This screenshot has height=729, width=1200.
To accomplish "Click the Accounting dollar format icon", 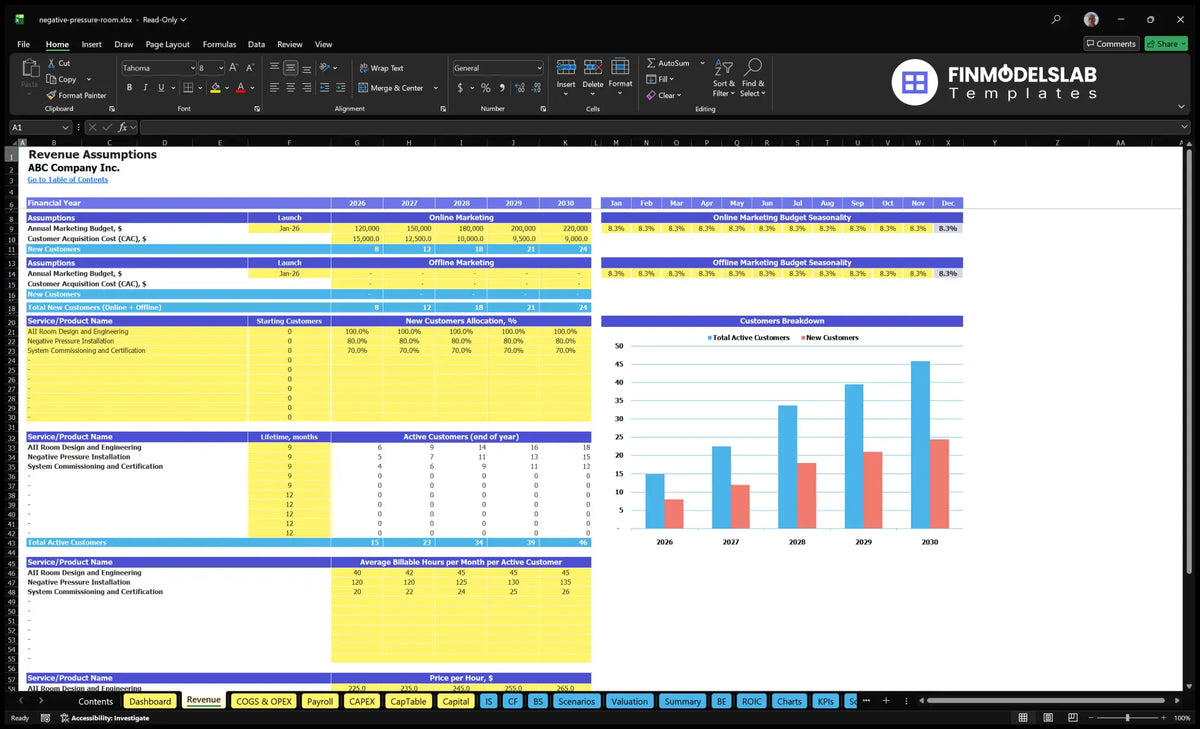I will point(460,88).
